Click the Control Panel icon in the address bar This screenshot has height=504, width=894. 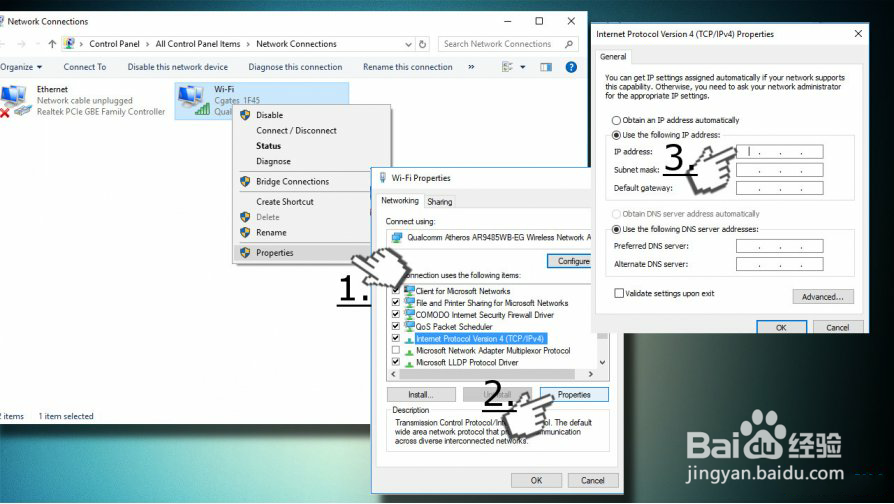coord(70,44)
